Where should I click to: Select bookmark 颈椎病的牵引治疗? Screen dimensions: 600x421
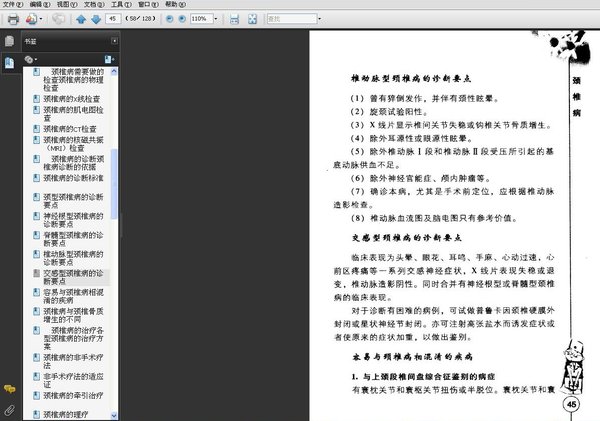73,395
